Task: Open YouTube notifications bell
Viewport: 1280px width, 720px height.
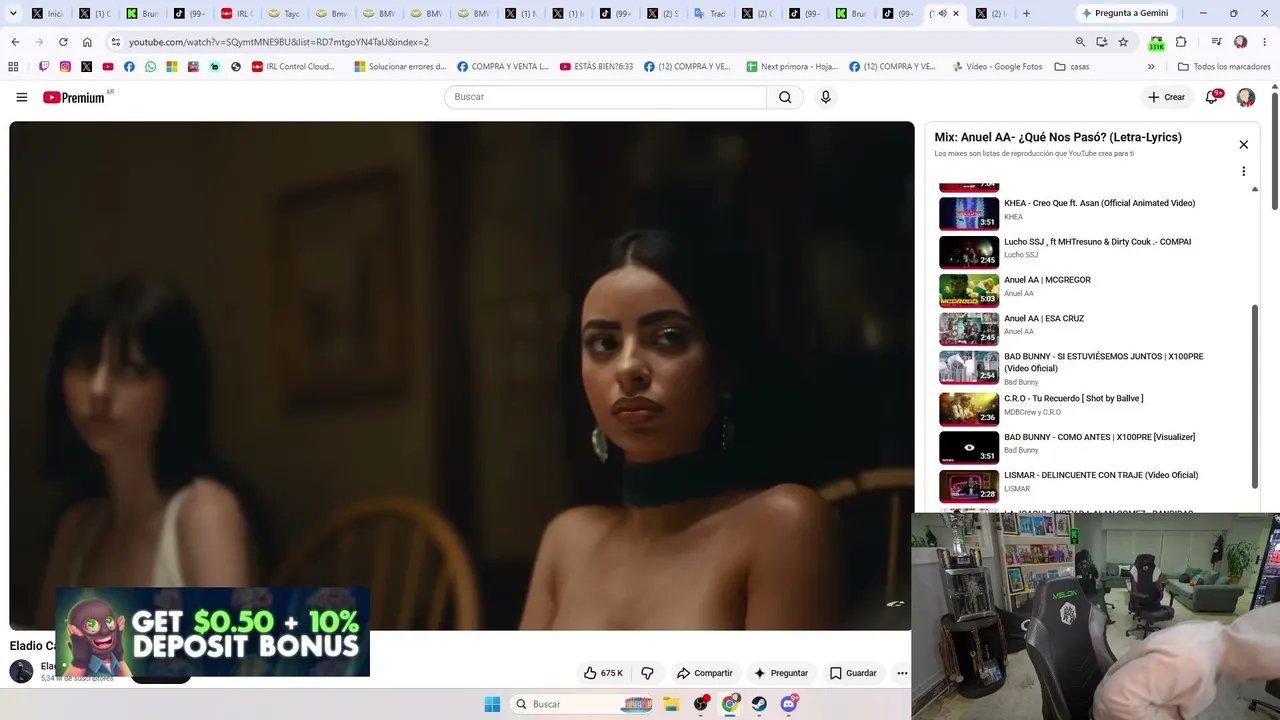Action: coord(1212,97)
